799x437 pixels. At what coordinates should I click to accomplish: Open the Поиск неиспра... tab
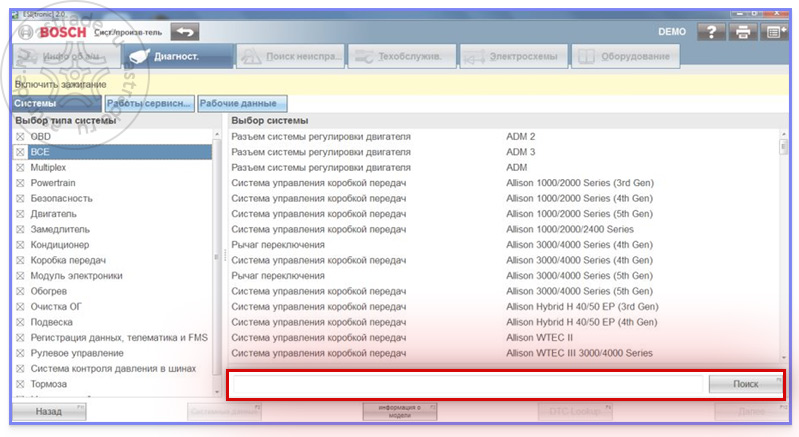[290, 57]
